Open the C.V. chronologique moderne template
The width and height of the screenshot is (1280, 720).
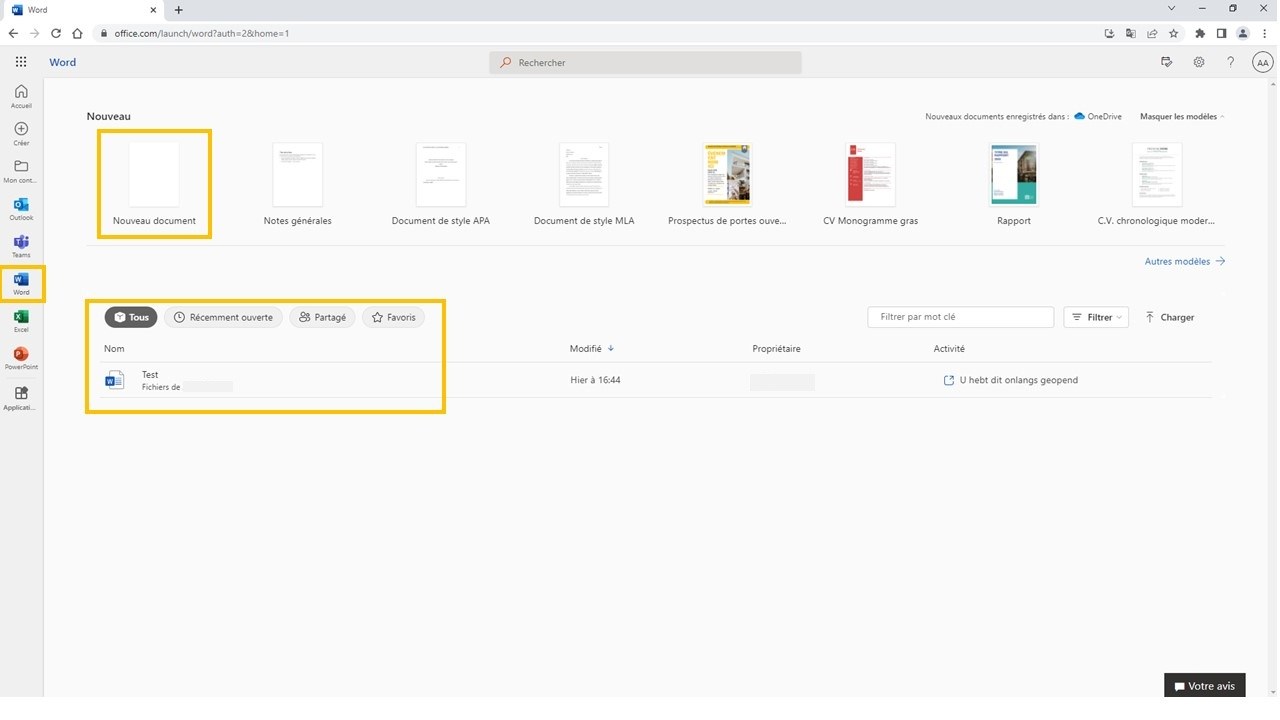[x=1156, y=184]
